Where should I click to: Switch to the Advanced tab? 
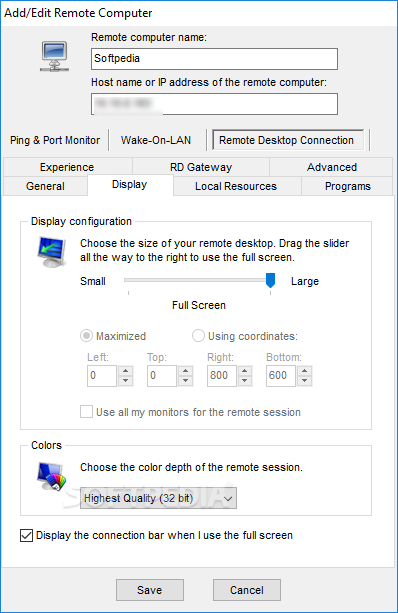(x=332, y=167)
